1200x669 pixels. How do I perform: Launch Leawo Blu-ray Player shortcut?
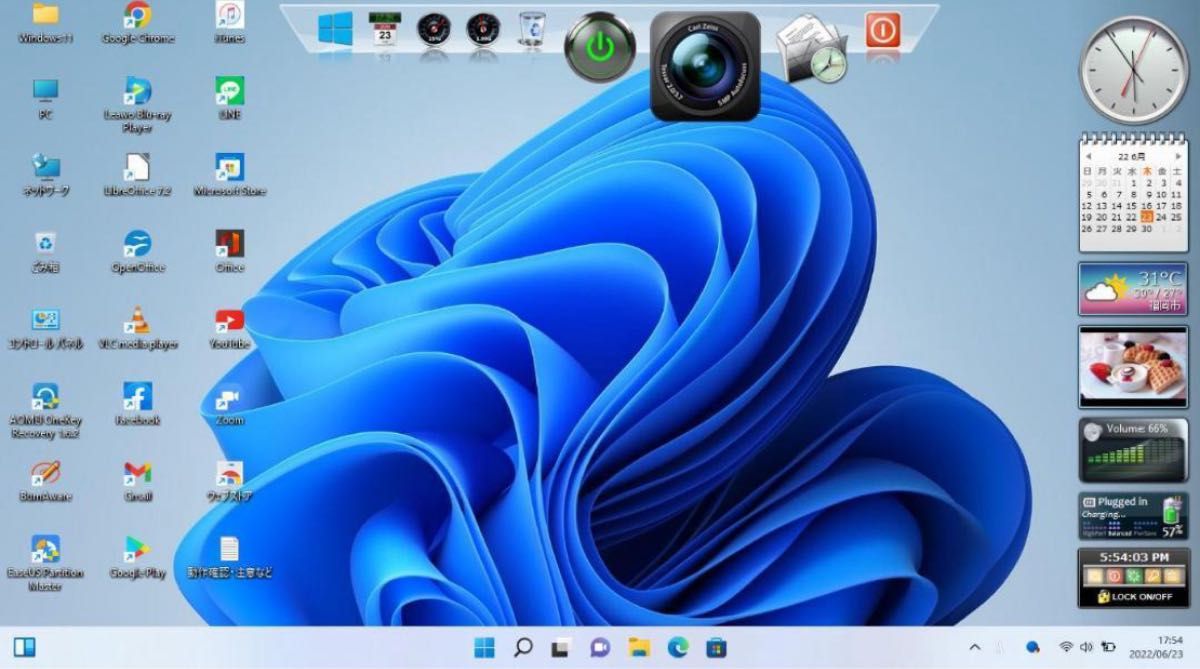pyautogui.click(x=137, y=106)
